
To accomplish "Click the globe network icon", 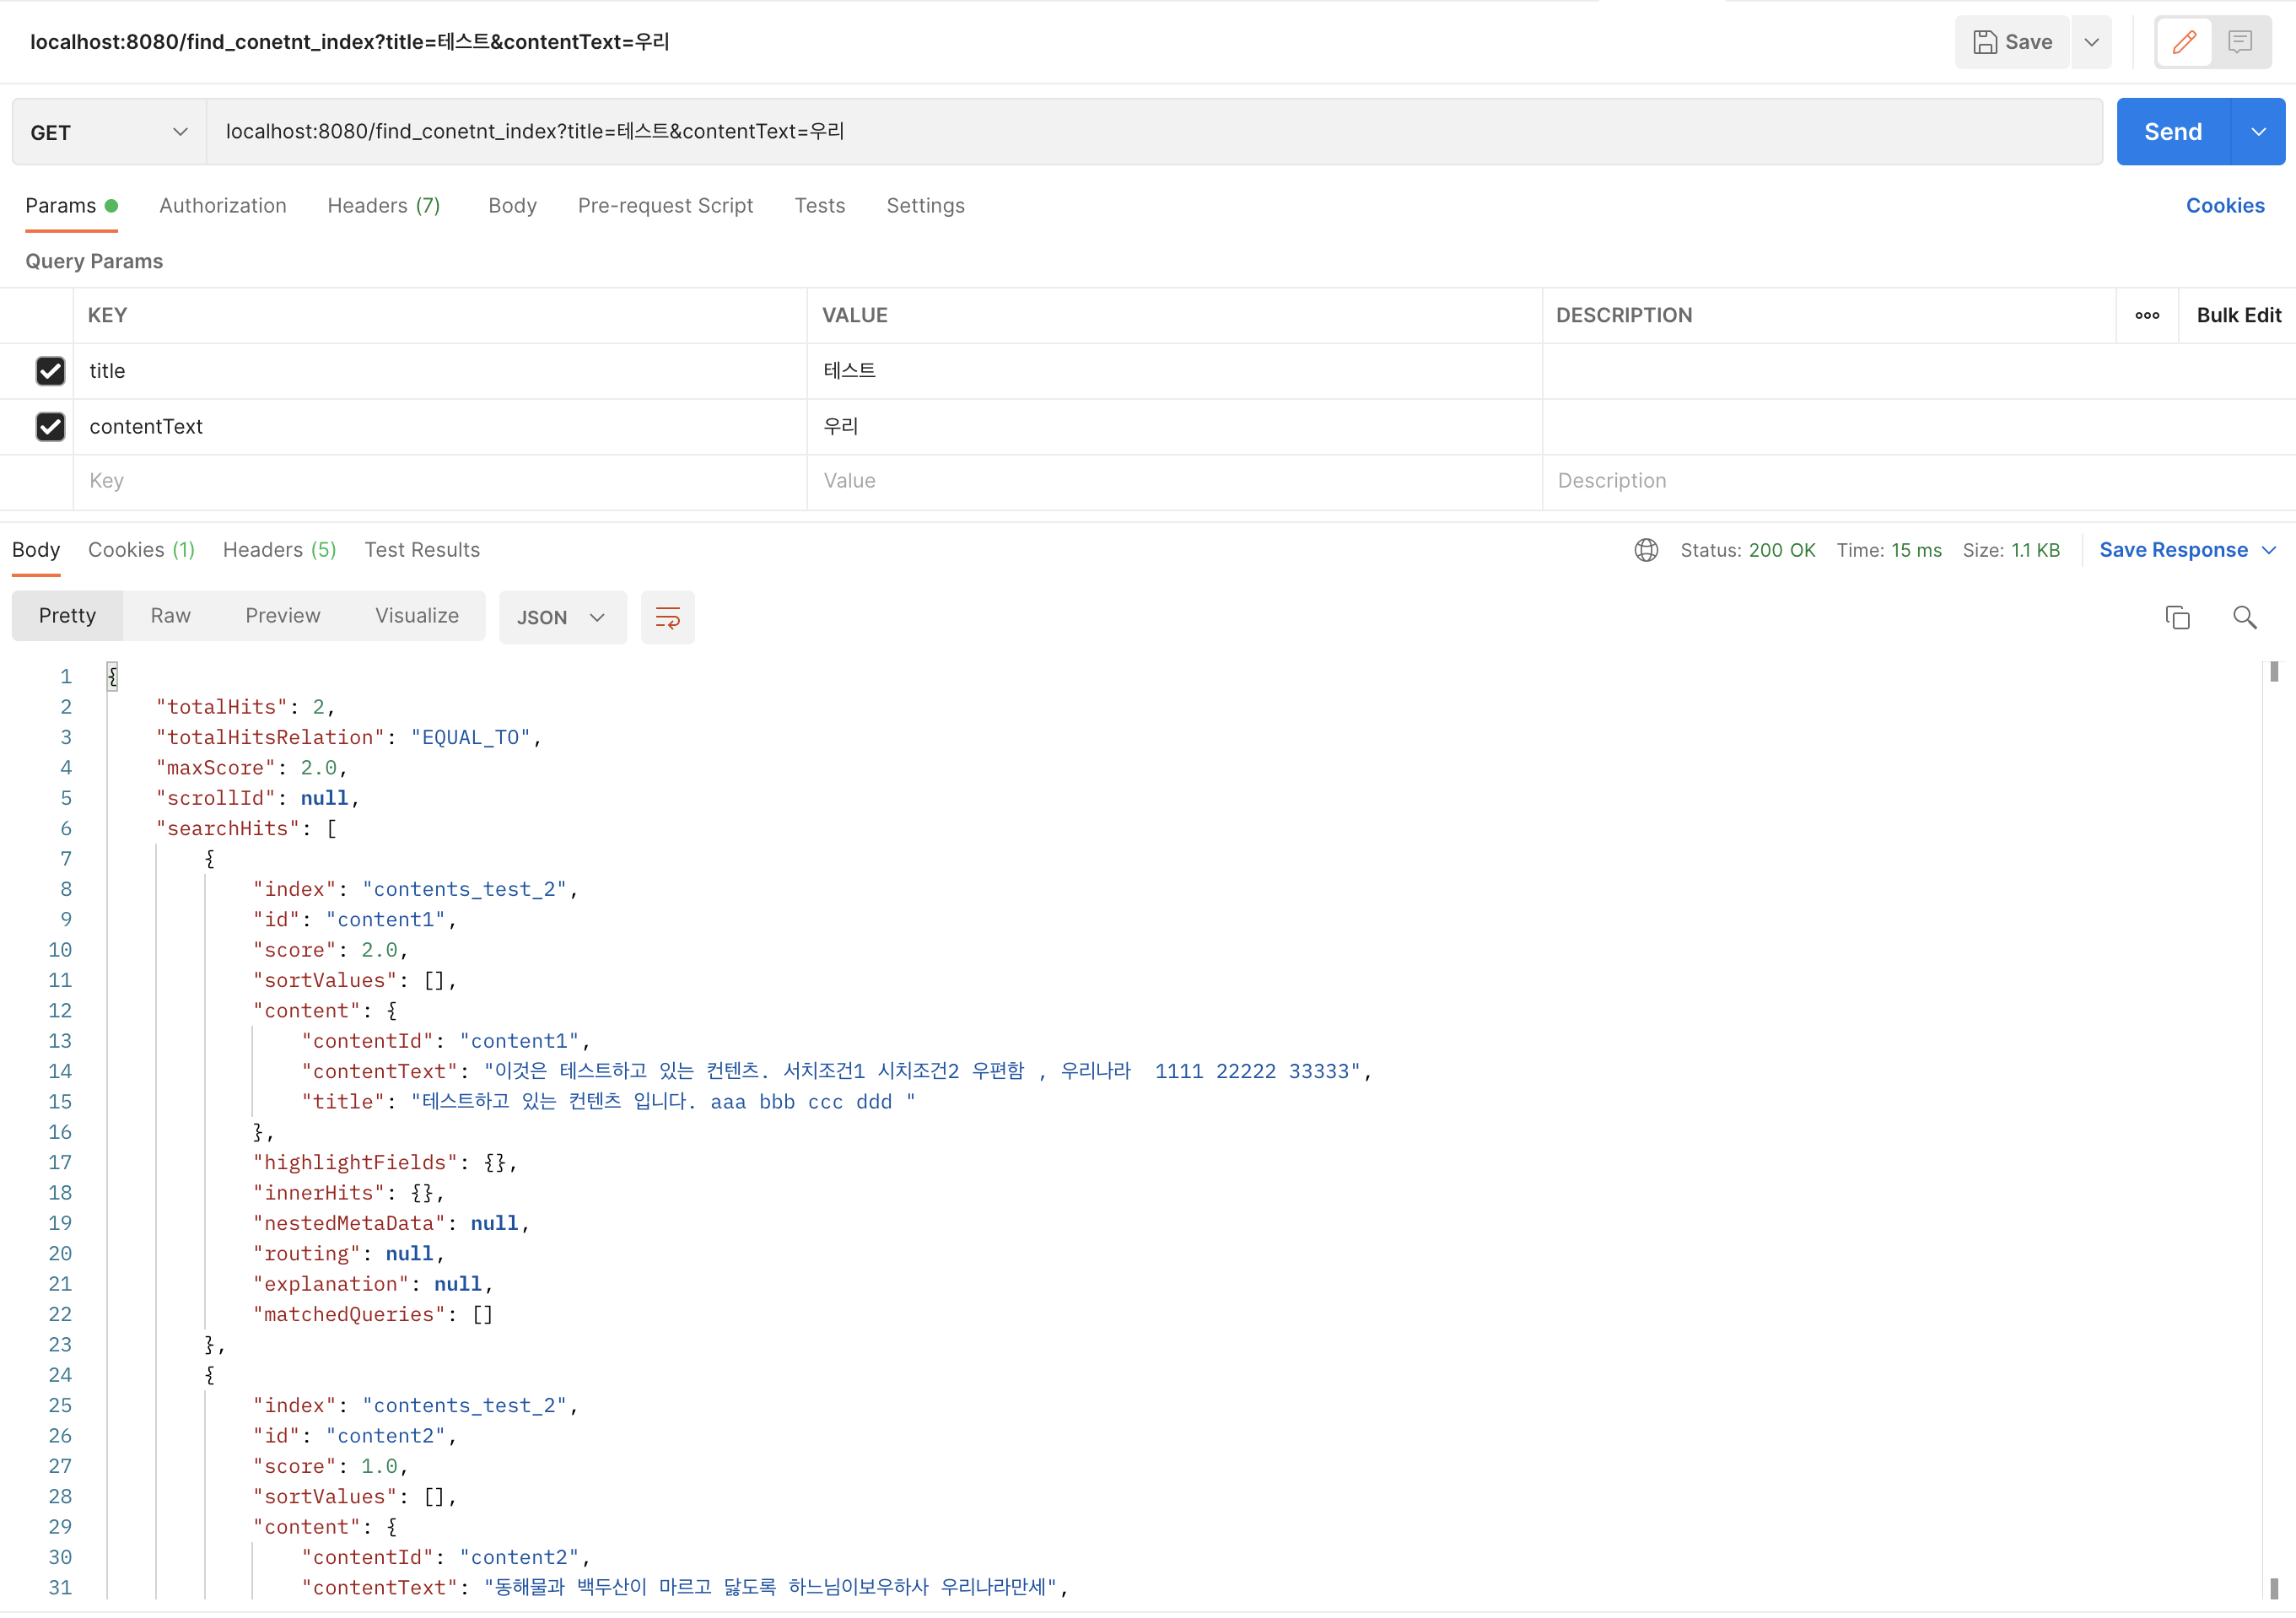I will (x=1645, y=550).
